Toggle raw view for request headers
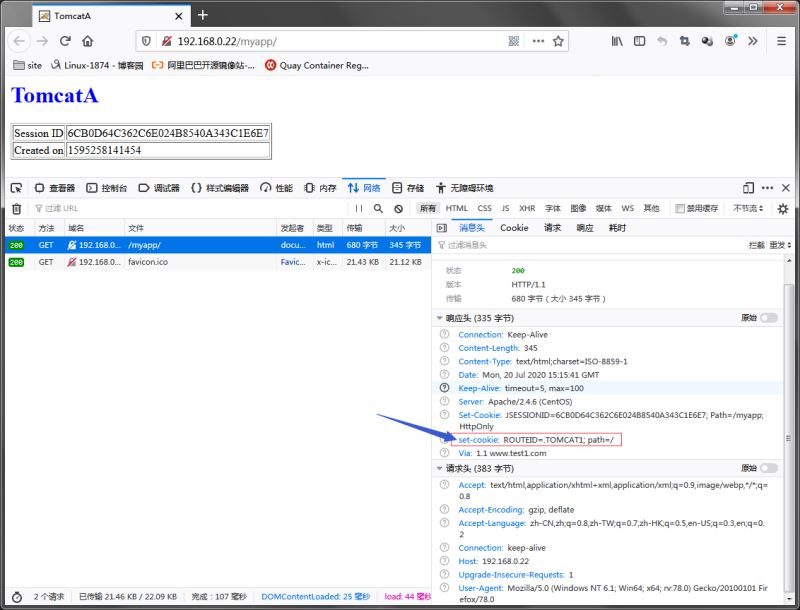The height and width of the screenshot is (610, 800). coord(768,468)
